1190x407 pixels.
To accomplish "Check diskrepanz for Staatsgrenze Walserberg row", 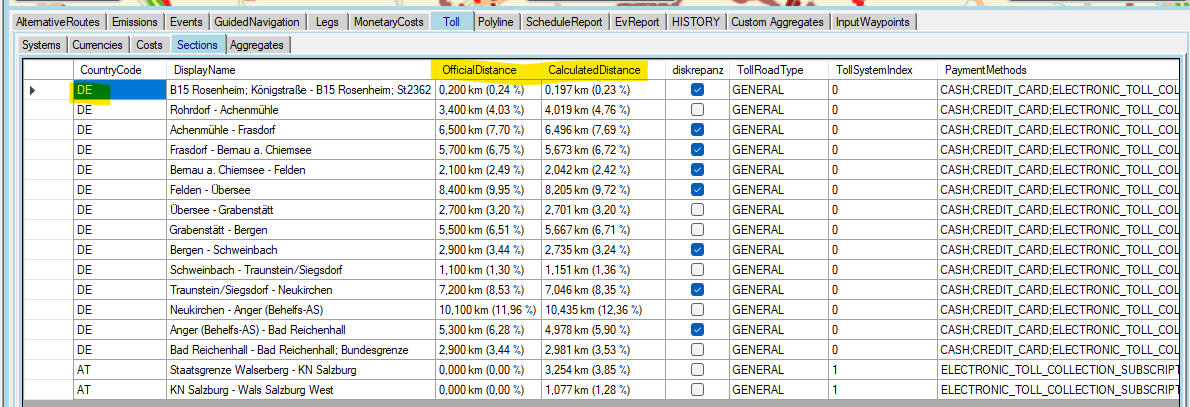I will click(x=697, y=370).
